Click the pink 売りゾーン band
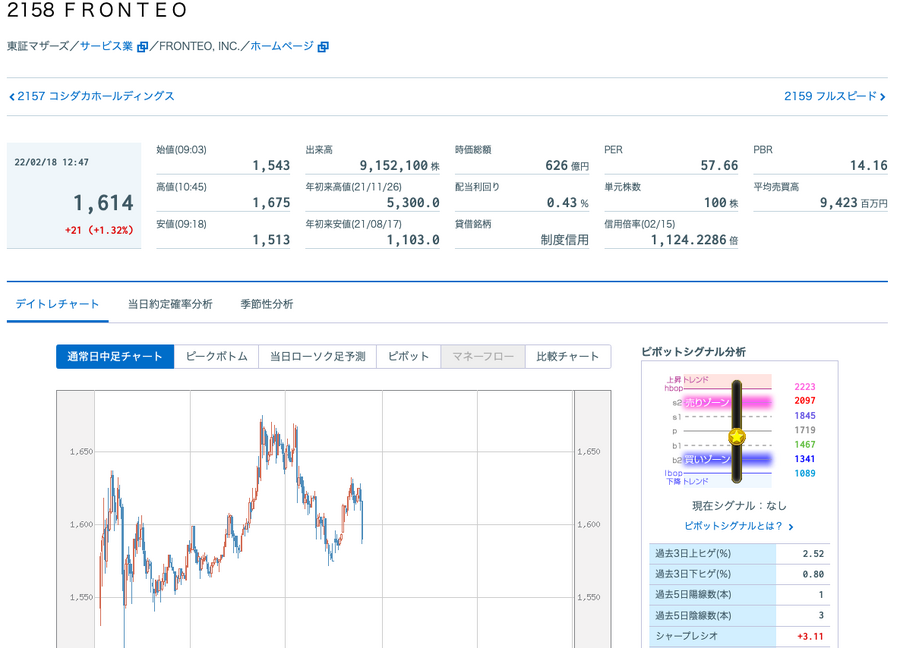900x648 pixels. (727, 402)
